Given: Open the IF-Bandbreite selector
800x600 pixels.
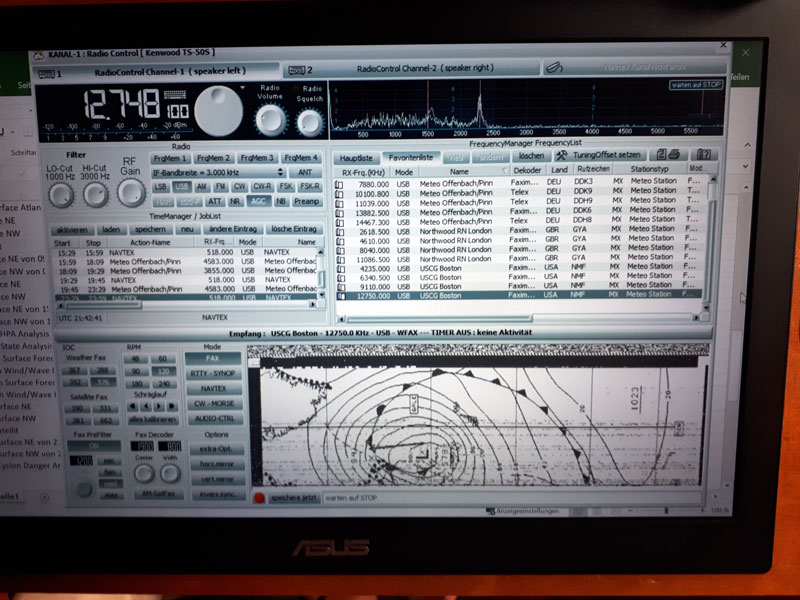Looking at the screenshot, I should pyautogui.click(x=218, y=172).
